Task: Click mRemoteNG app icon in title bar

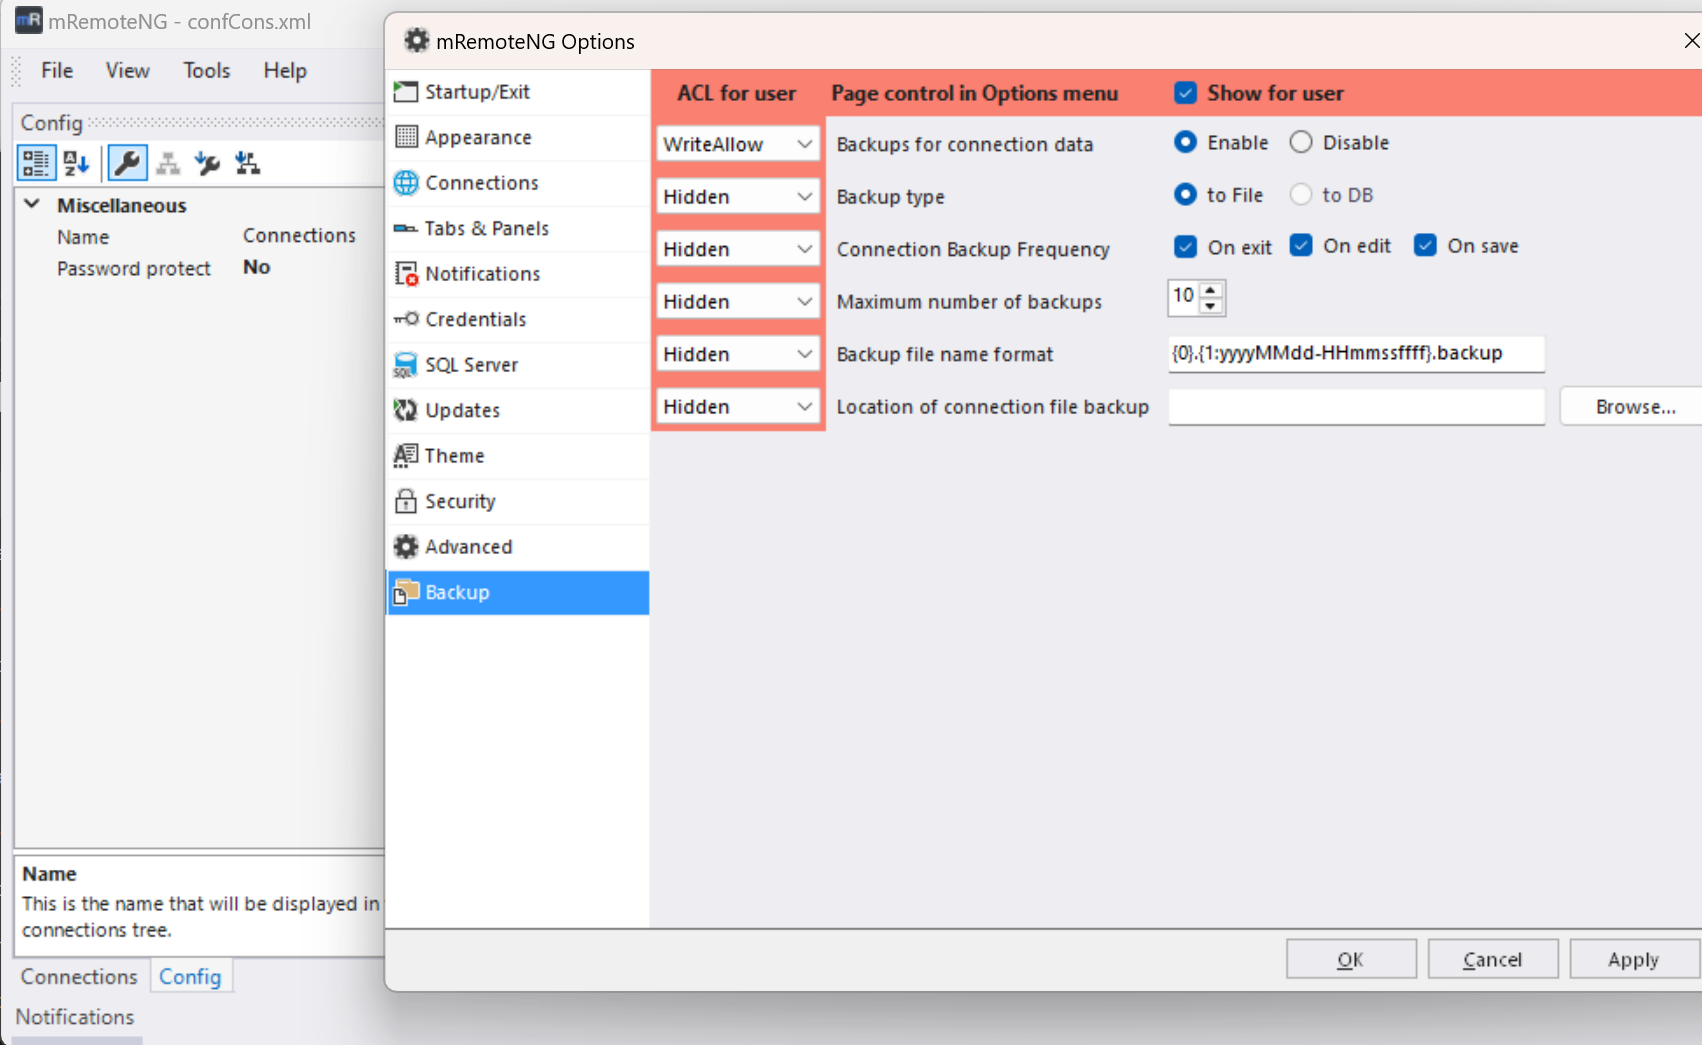Action: click(x=28, y=20)
